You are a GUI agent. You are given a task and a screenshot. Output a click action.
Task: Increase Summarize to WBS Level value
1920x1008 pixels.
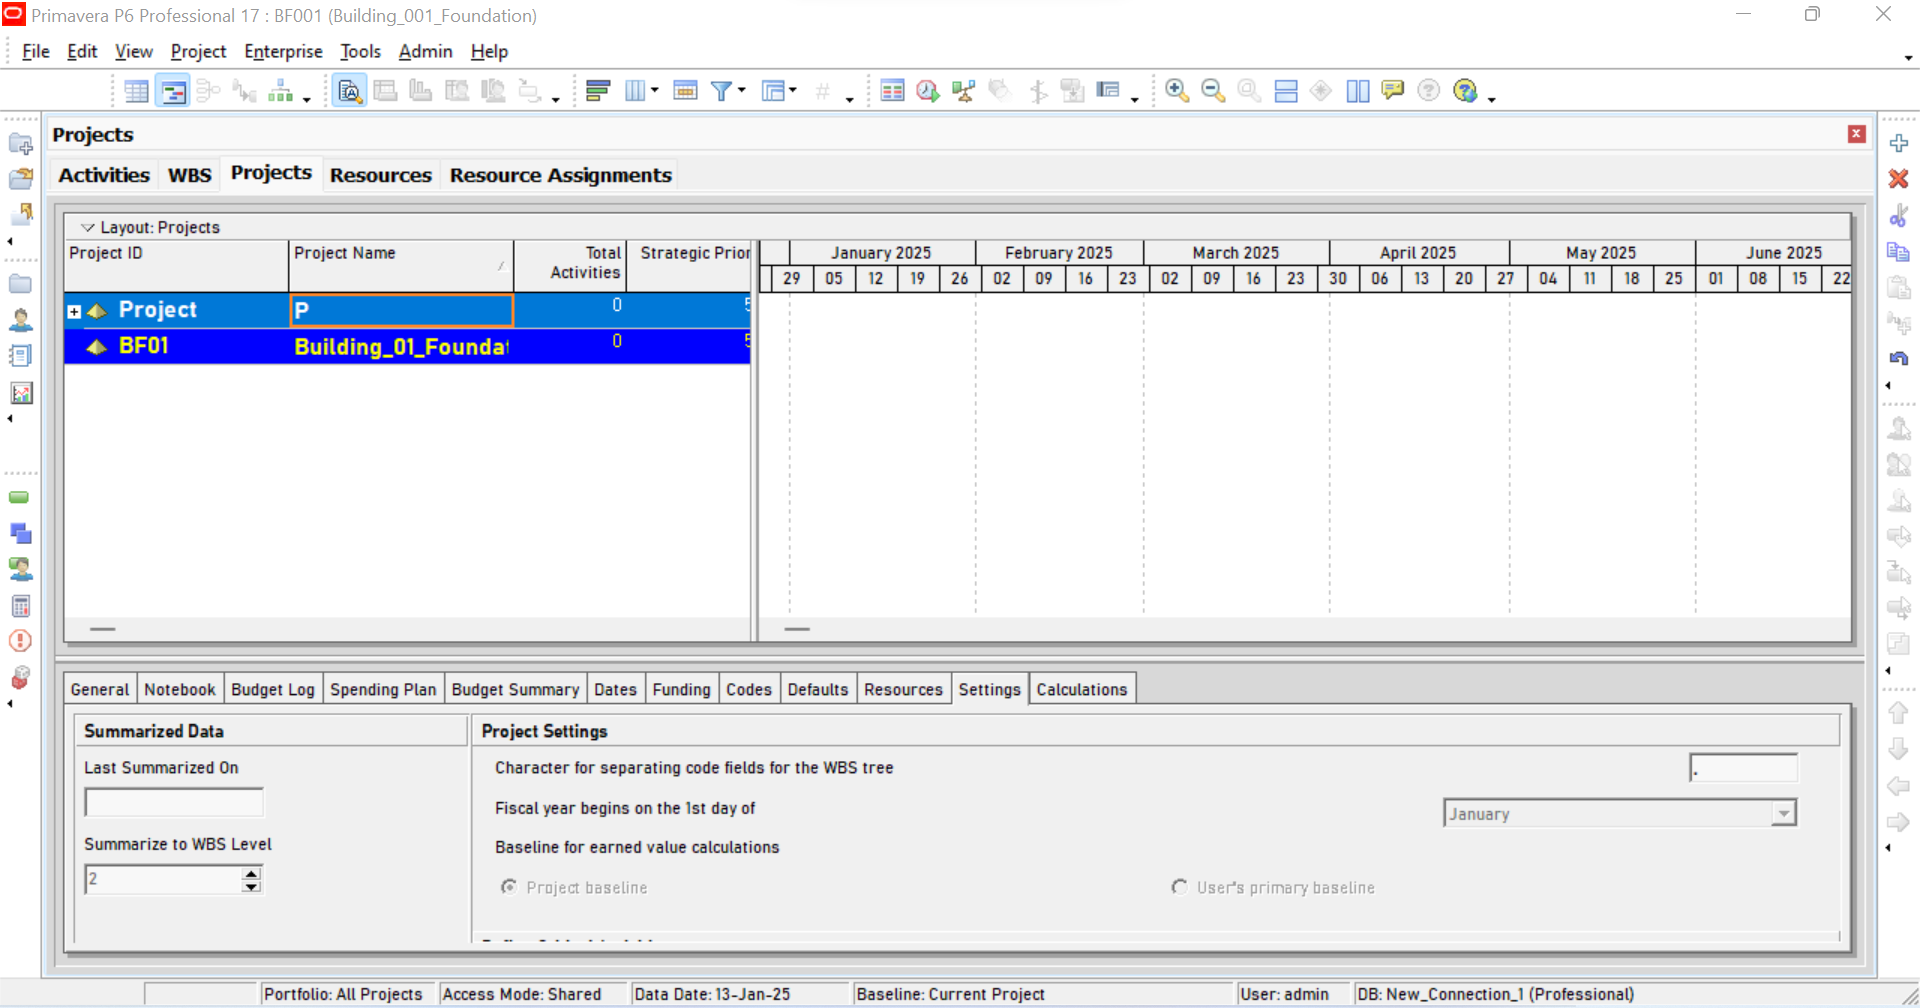tap(252, 873)
